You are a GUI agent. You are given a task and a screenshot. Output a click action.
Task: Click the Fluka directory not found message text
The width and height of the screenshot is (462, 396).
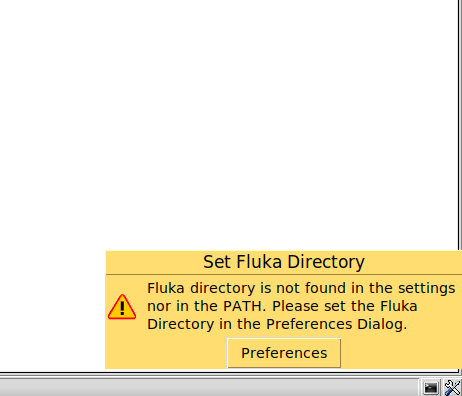[301, 306]
